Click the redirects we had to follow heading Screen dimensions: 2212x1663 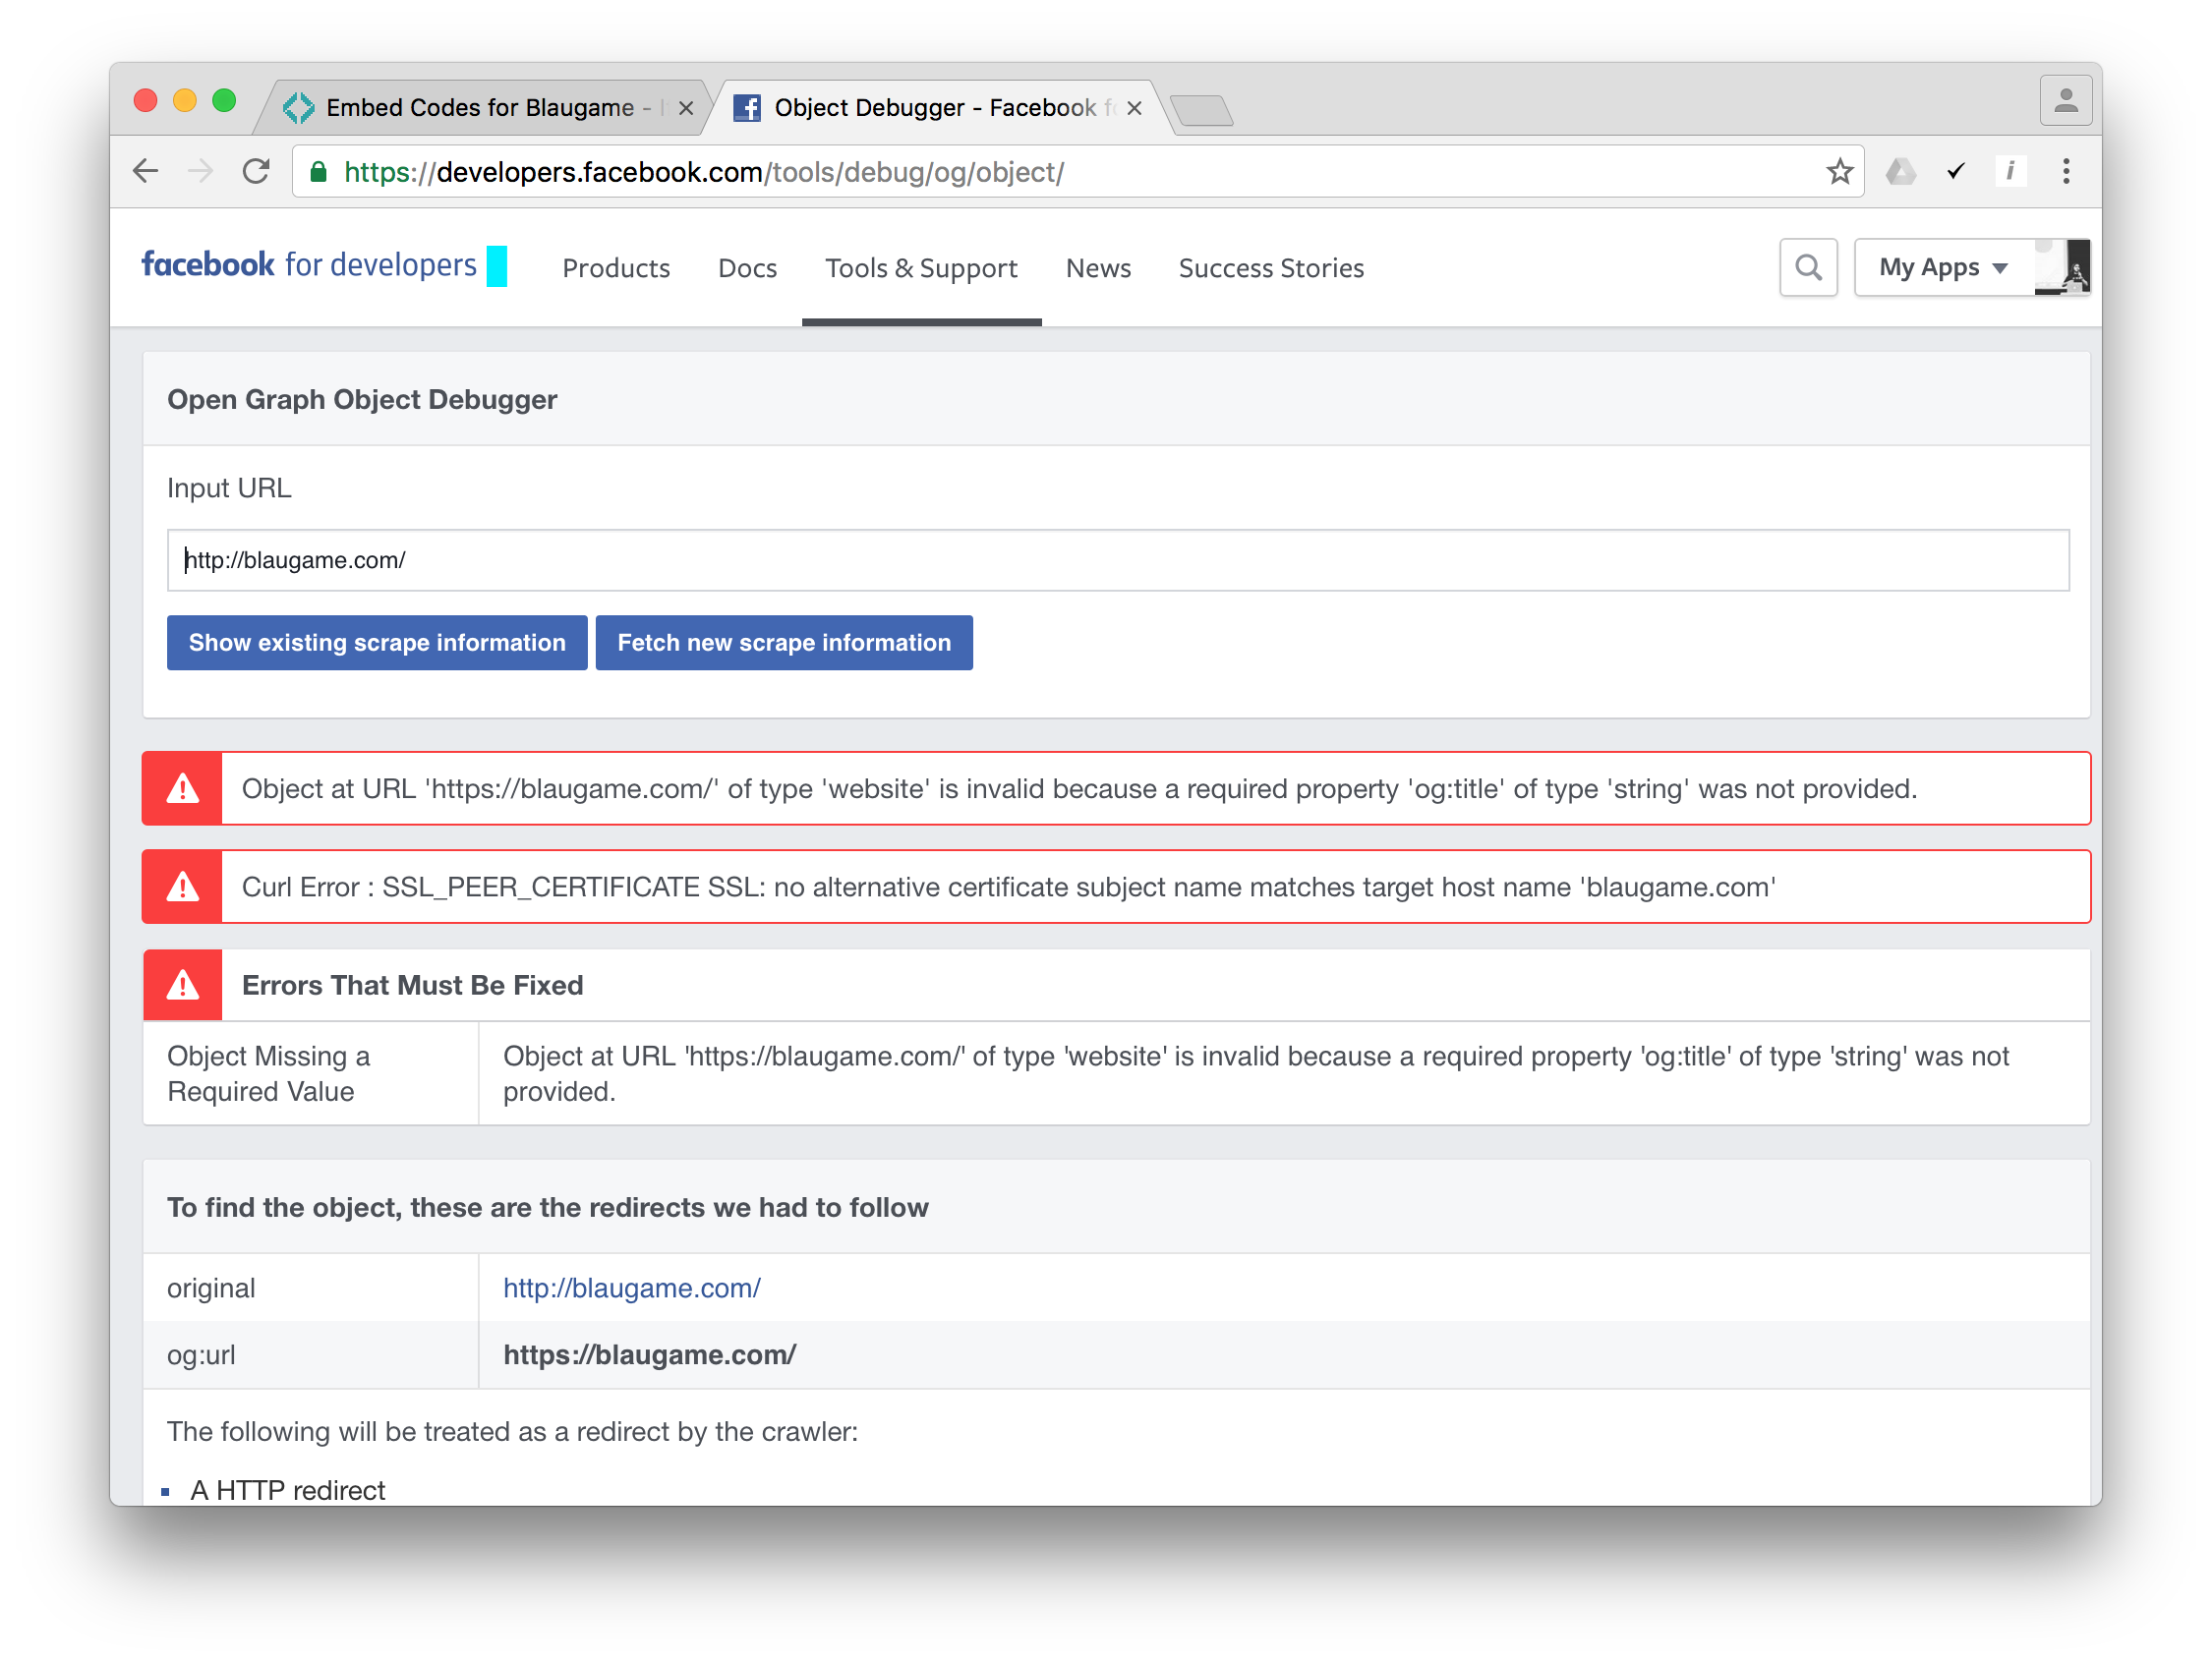pyautogui.click(x=548, y=1207)
